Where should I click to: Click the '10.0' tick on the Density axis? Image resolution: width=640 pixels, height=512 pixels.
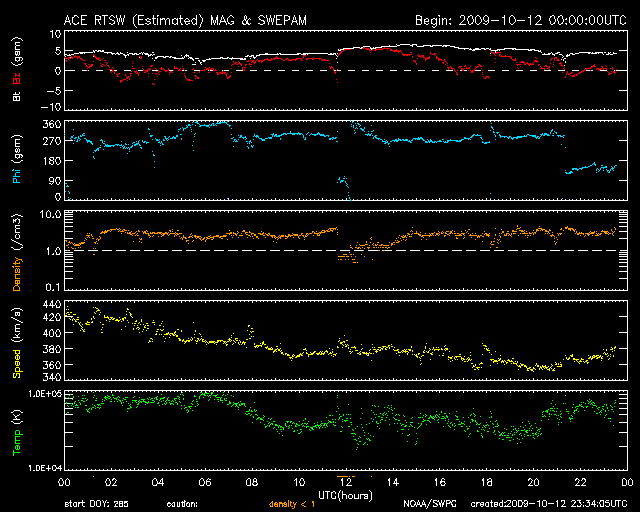click(x=50, y=214)
